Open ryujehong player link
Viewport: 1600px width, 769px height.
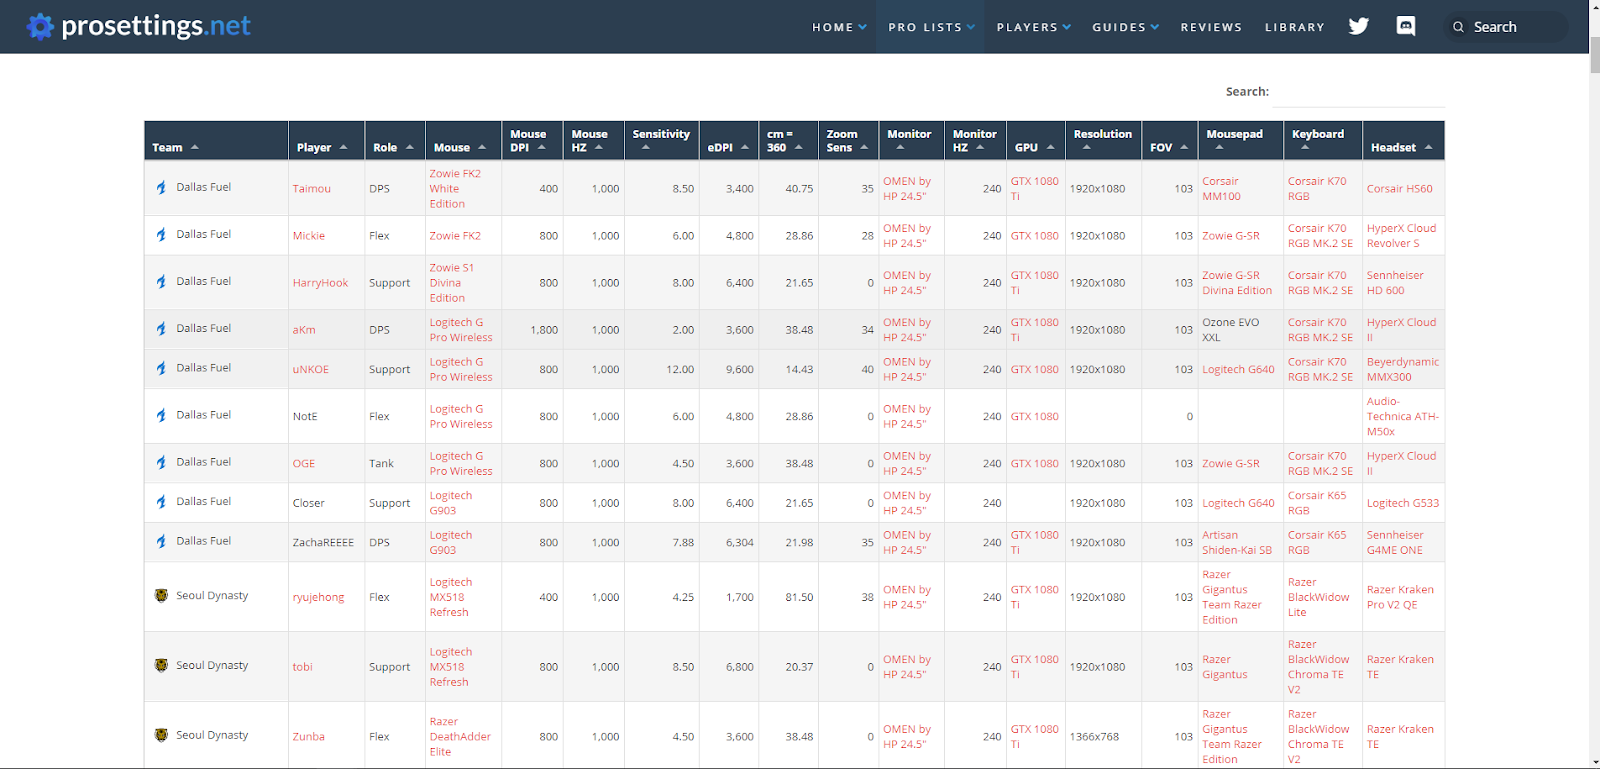pyautogui.click(x=318, y=597)
